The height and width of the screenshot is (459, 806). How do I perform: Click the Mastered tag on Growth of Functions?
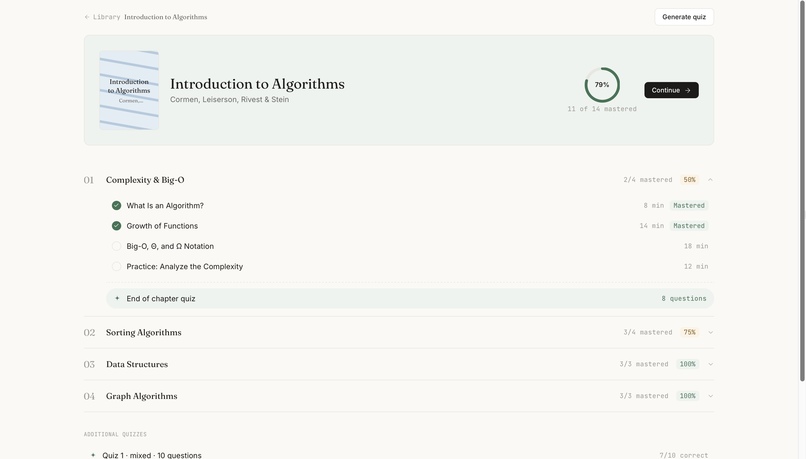689,226
